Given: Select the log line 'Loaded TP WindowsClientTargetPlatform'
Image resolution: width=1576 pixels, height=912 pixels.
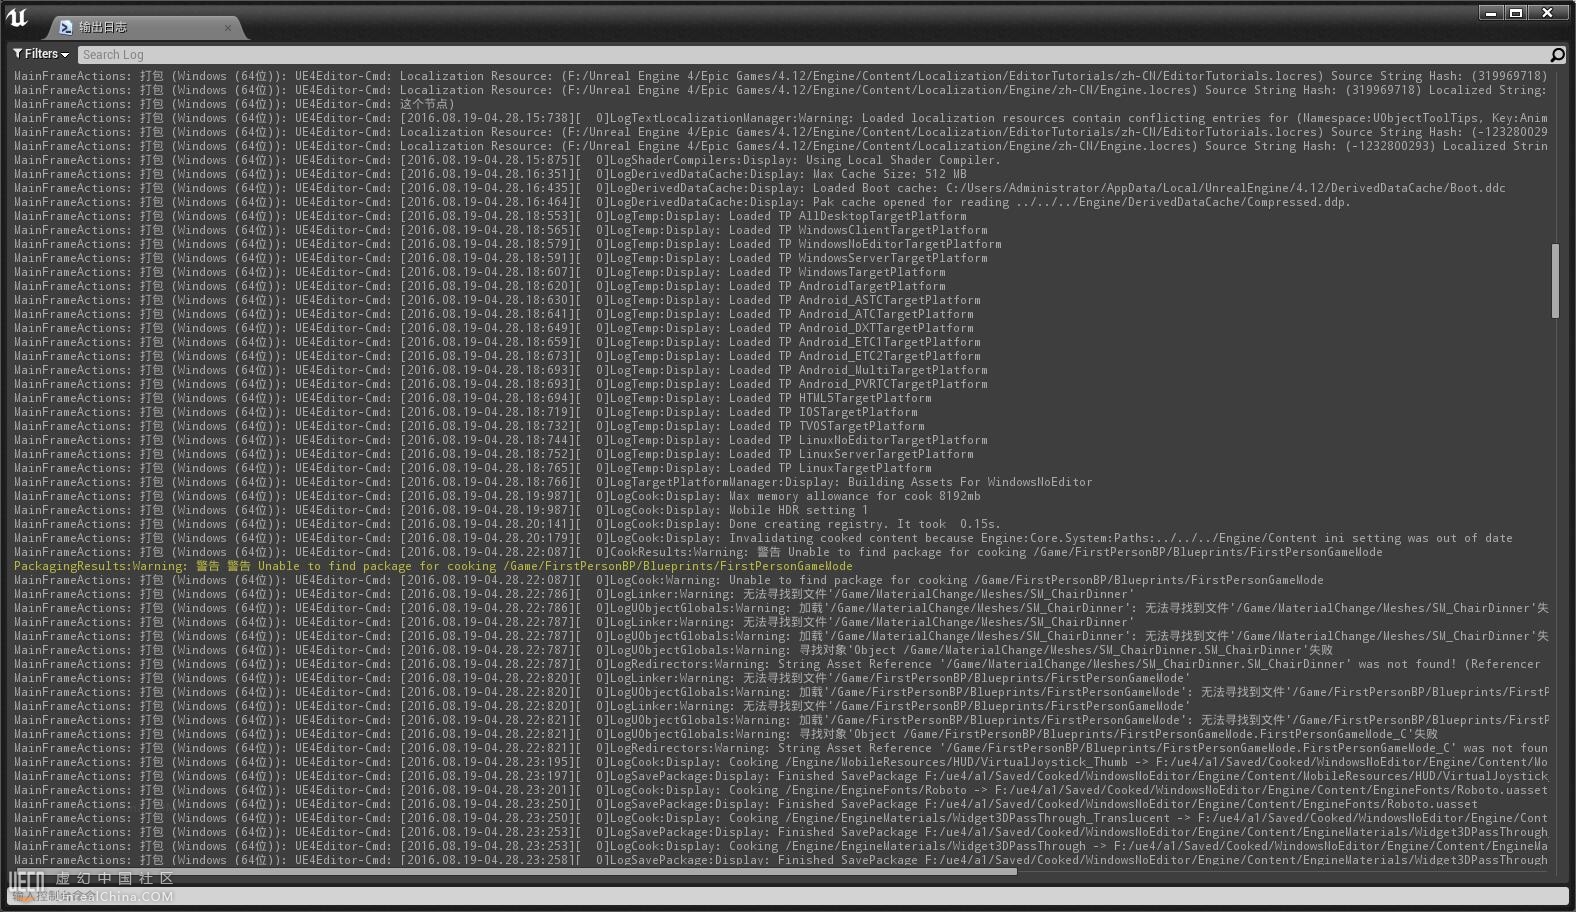Looking at the screenshot, I should [500, 230].
